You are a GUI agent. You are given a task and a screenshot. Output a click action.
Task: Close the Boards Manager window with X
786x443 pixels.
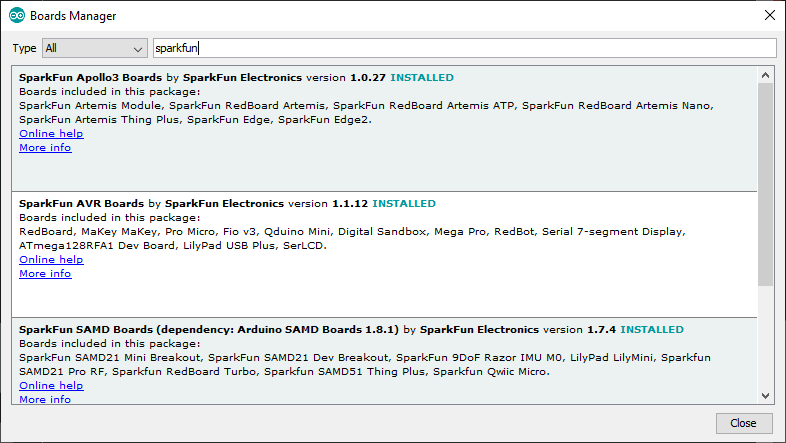click(x=769, y=16)
